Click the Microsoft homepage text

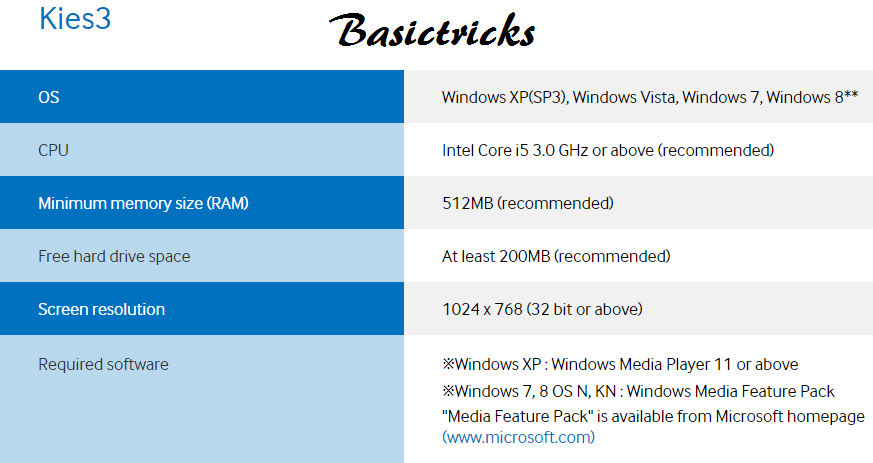[x=790, y=416]
